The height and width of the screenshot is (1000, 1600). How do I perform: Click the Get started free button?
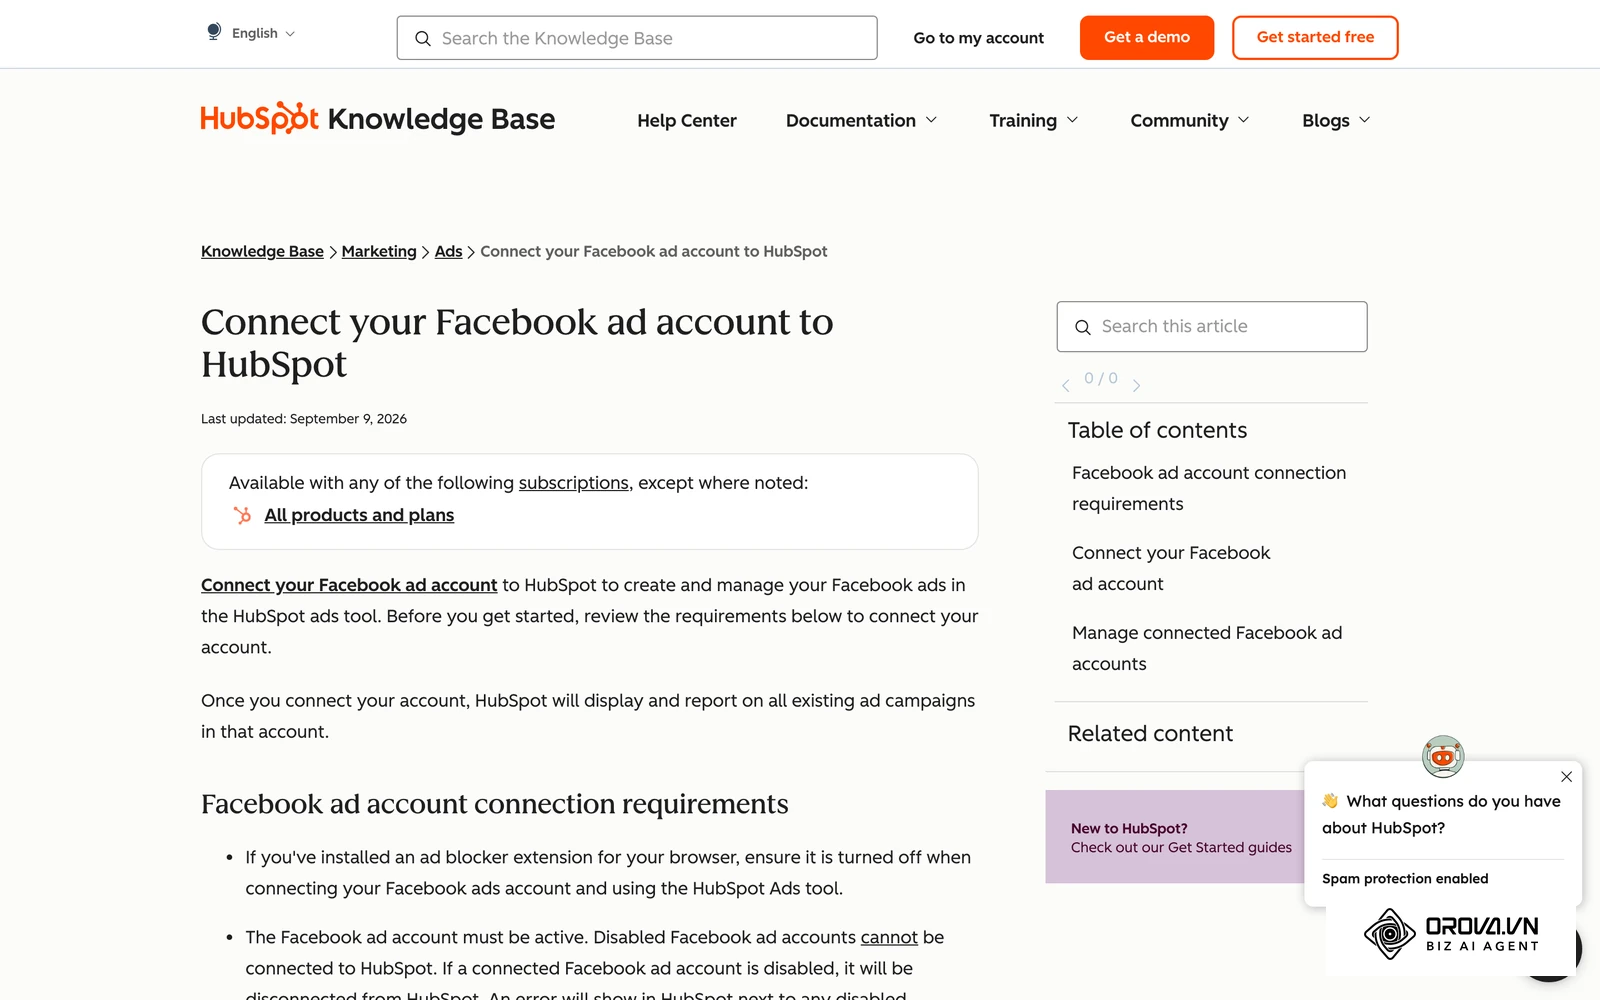tap(1315, 37)
